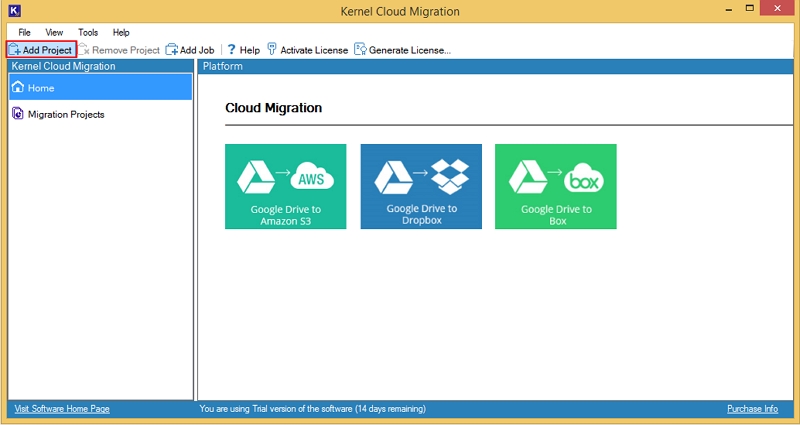Choose Google Drive to Box tile
Screen dimensions: 800x425
556,187
